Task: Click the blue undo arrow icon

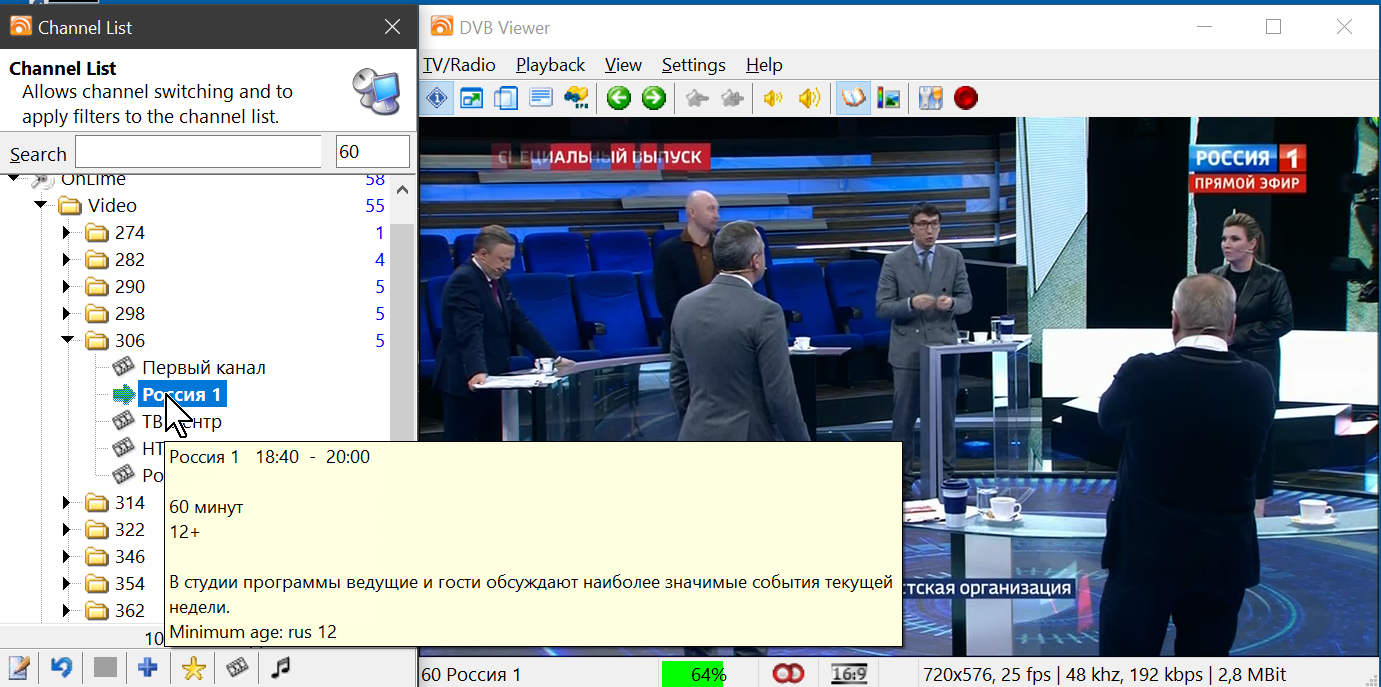Action: pyautogui.click(x=62, y=668)
